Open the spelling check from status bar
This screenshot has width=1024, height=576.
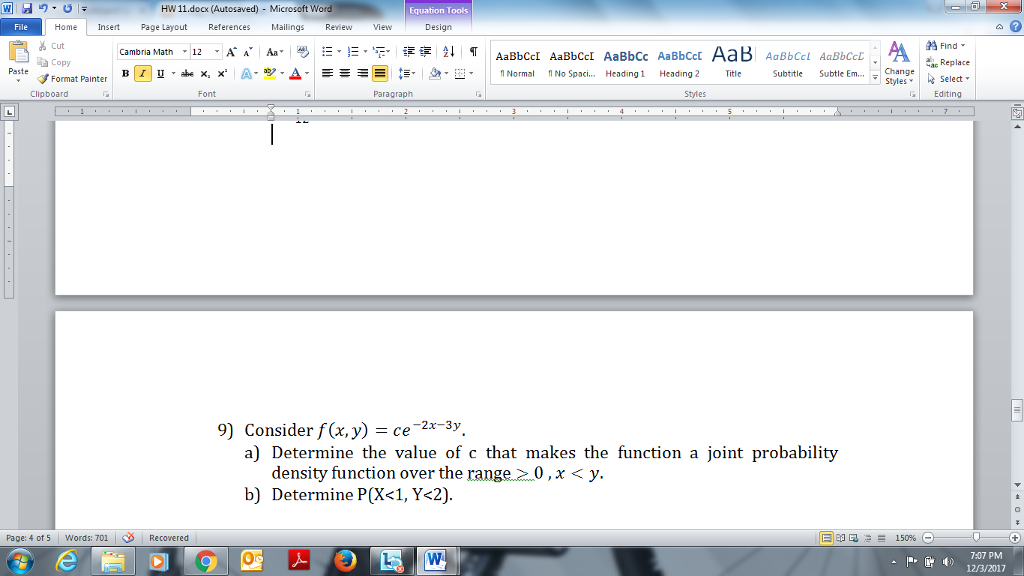(x=127, y=538)
